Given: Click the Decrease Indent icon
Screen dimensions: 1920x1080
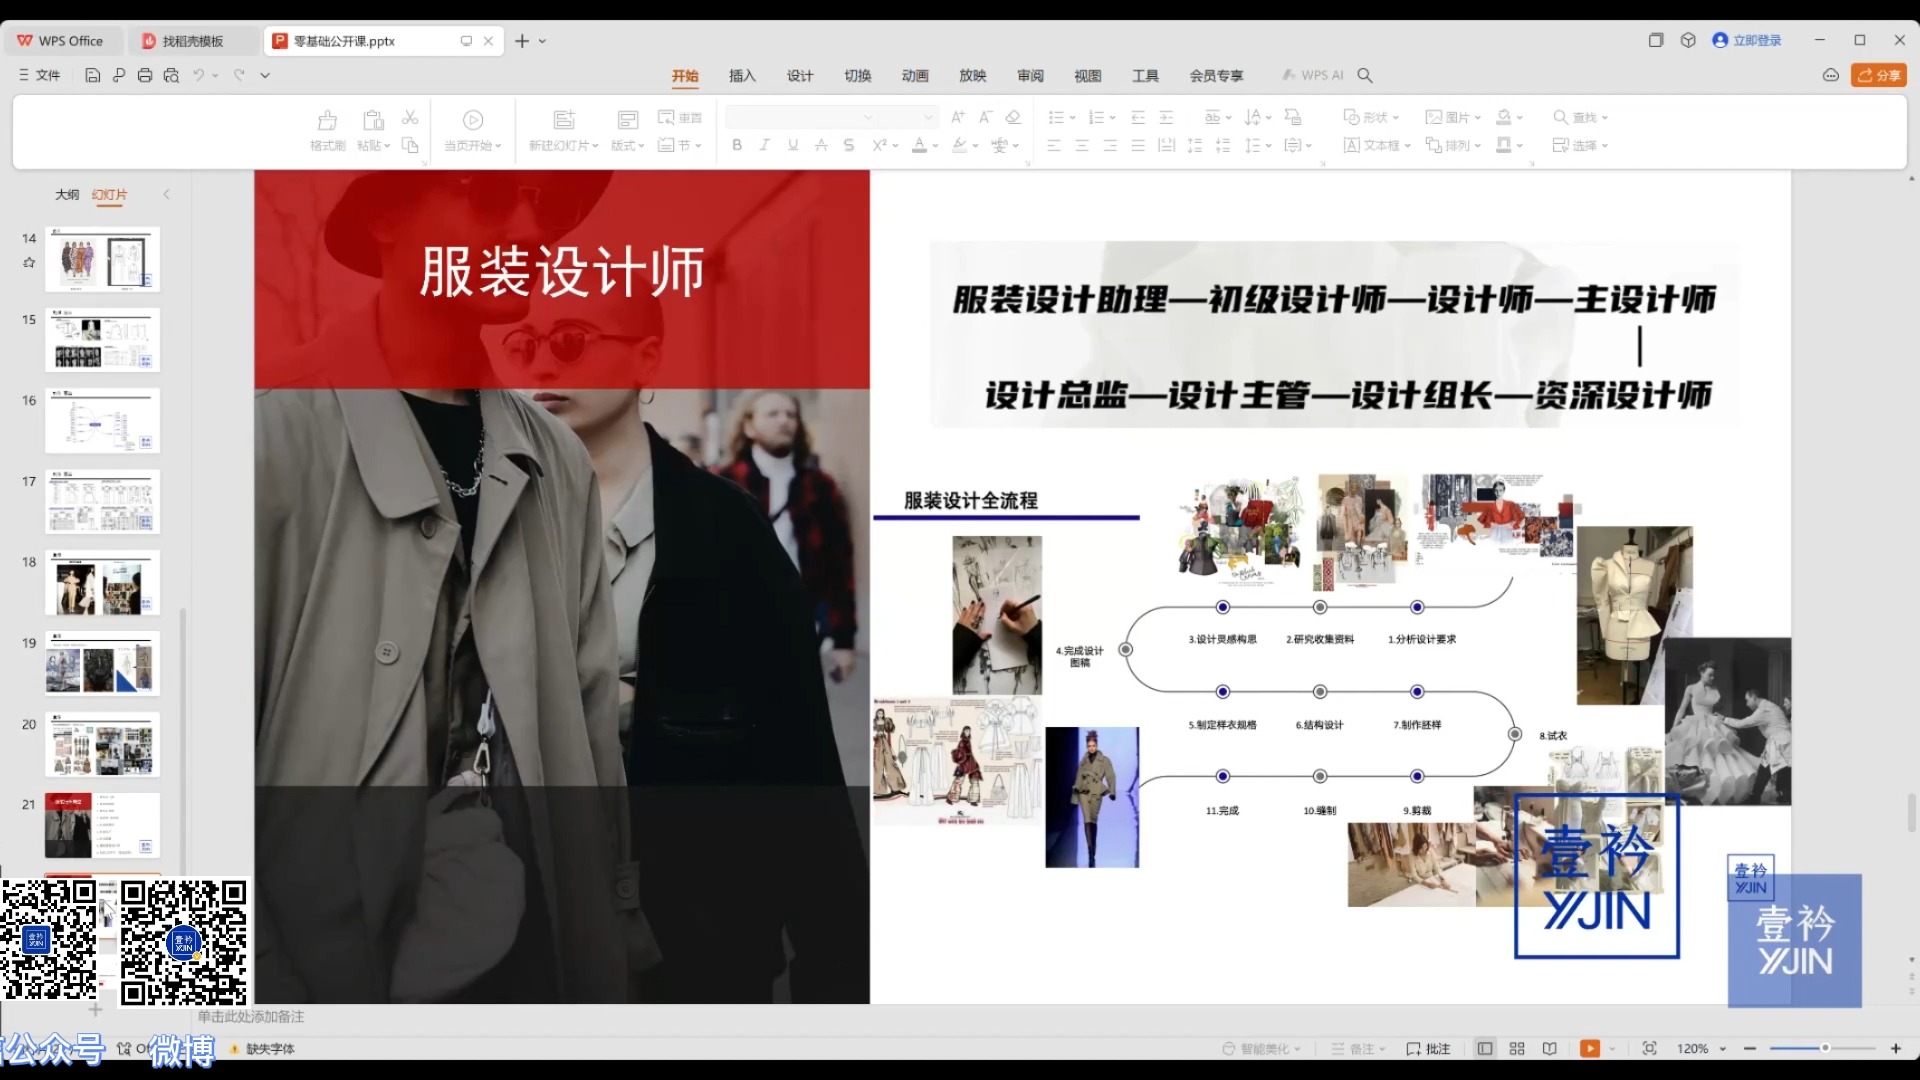Looking at the screenshot, I should [x=1138, y=117].
